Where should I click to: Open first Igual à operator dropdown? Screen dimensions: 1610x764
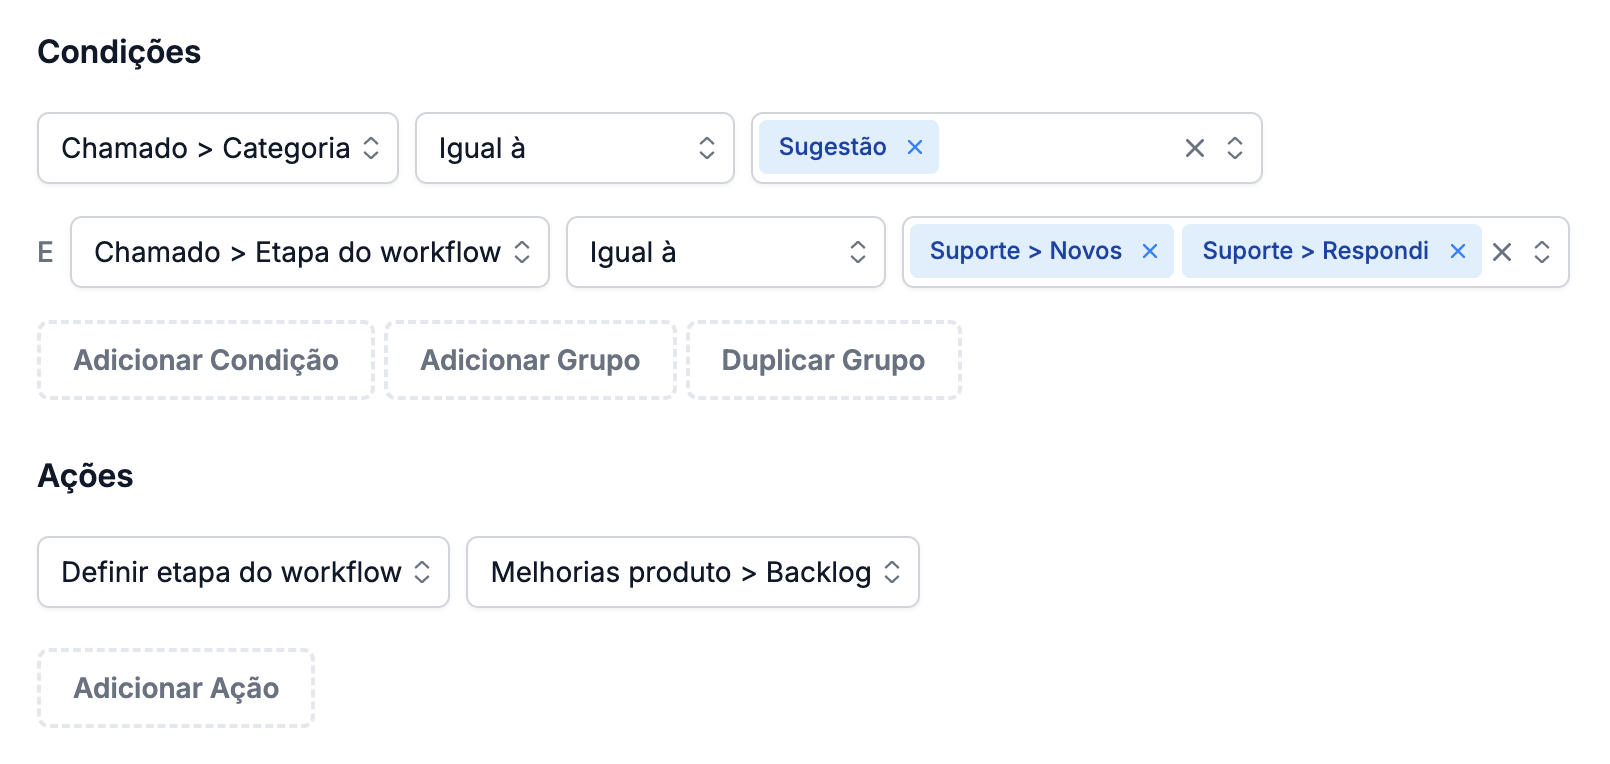575,148
